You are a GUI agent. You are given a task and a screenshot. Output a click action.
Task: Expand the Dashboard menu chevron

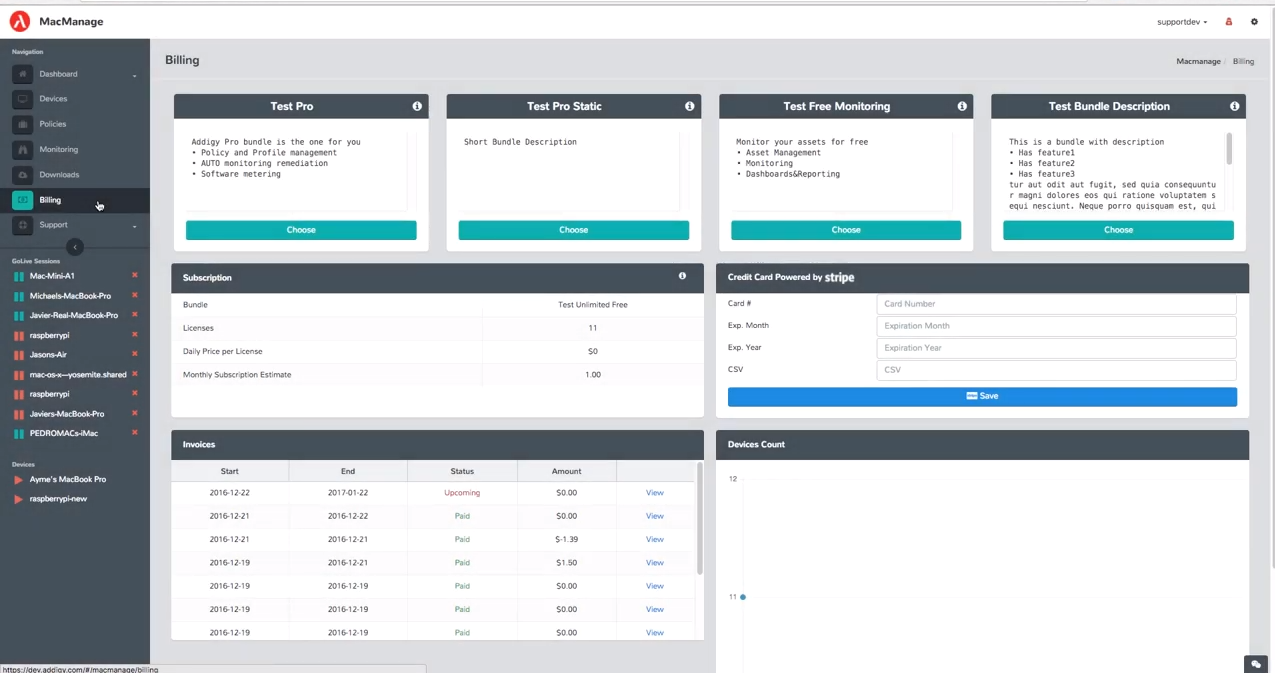point(135,75)
